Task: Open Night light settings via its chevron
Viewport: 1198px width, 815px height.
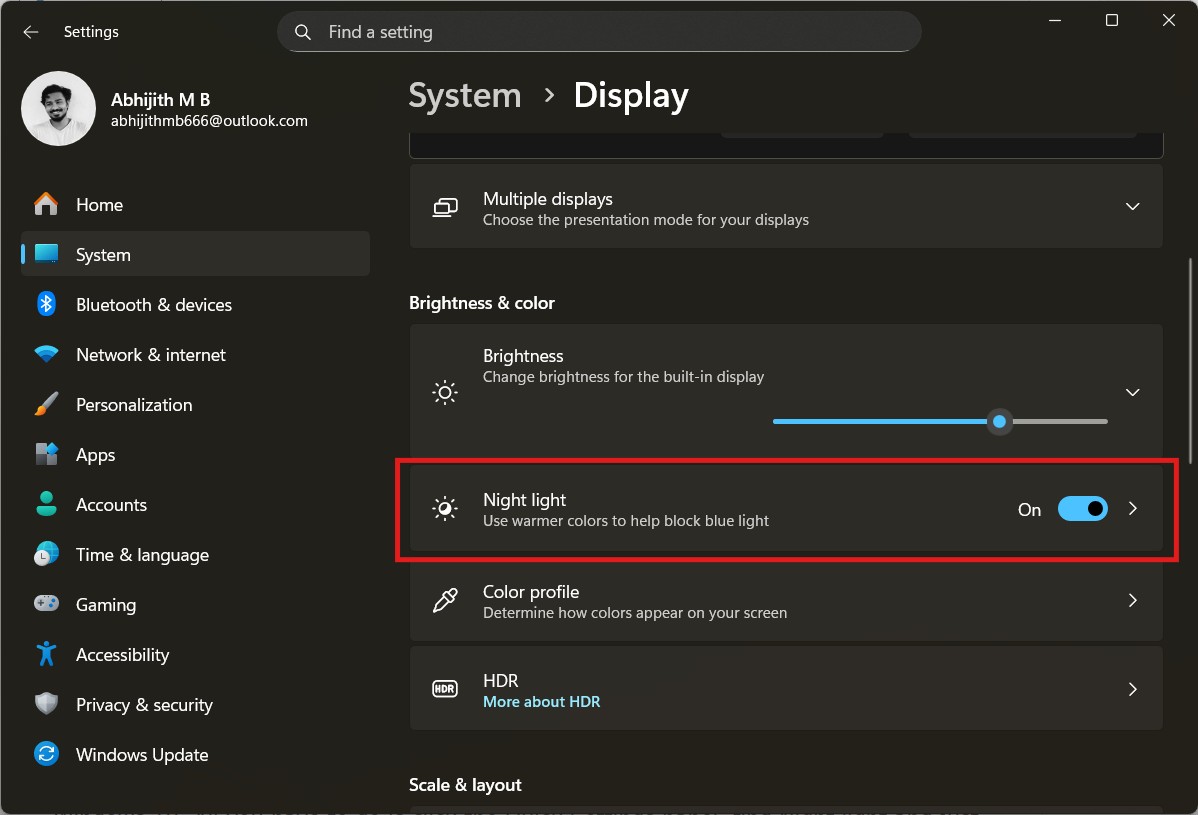Action: click(1132, 509)
